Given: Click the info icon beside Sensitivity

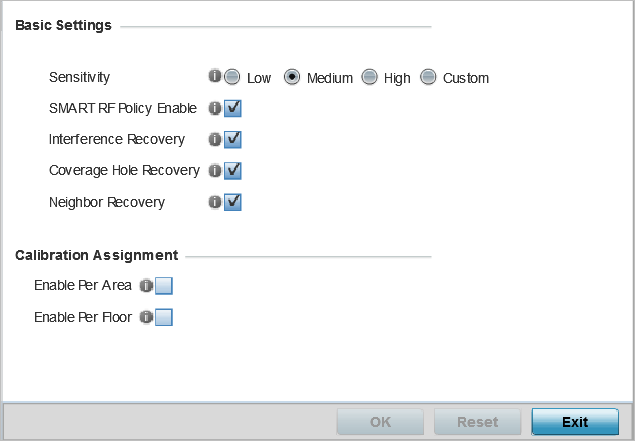Looking at the screenshot, I should click(x=215, y=76).
